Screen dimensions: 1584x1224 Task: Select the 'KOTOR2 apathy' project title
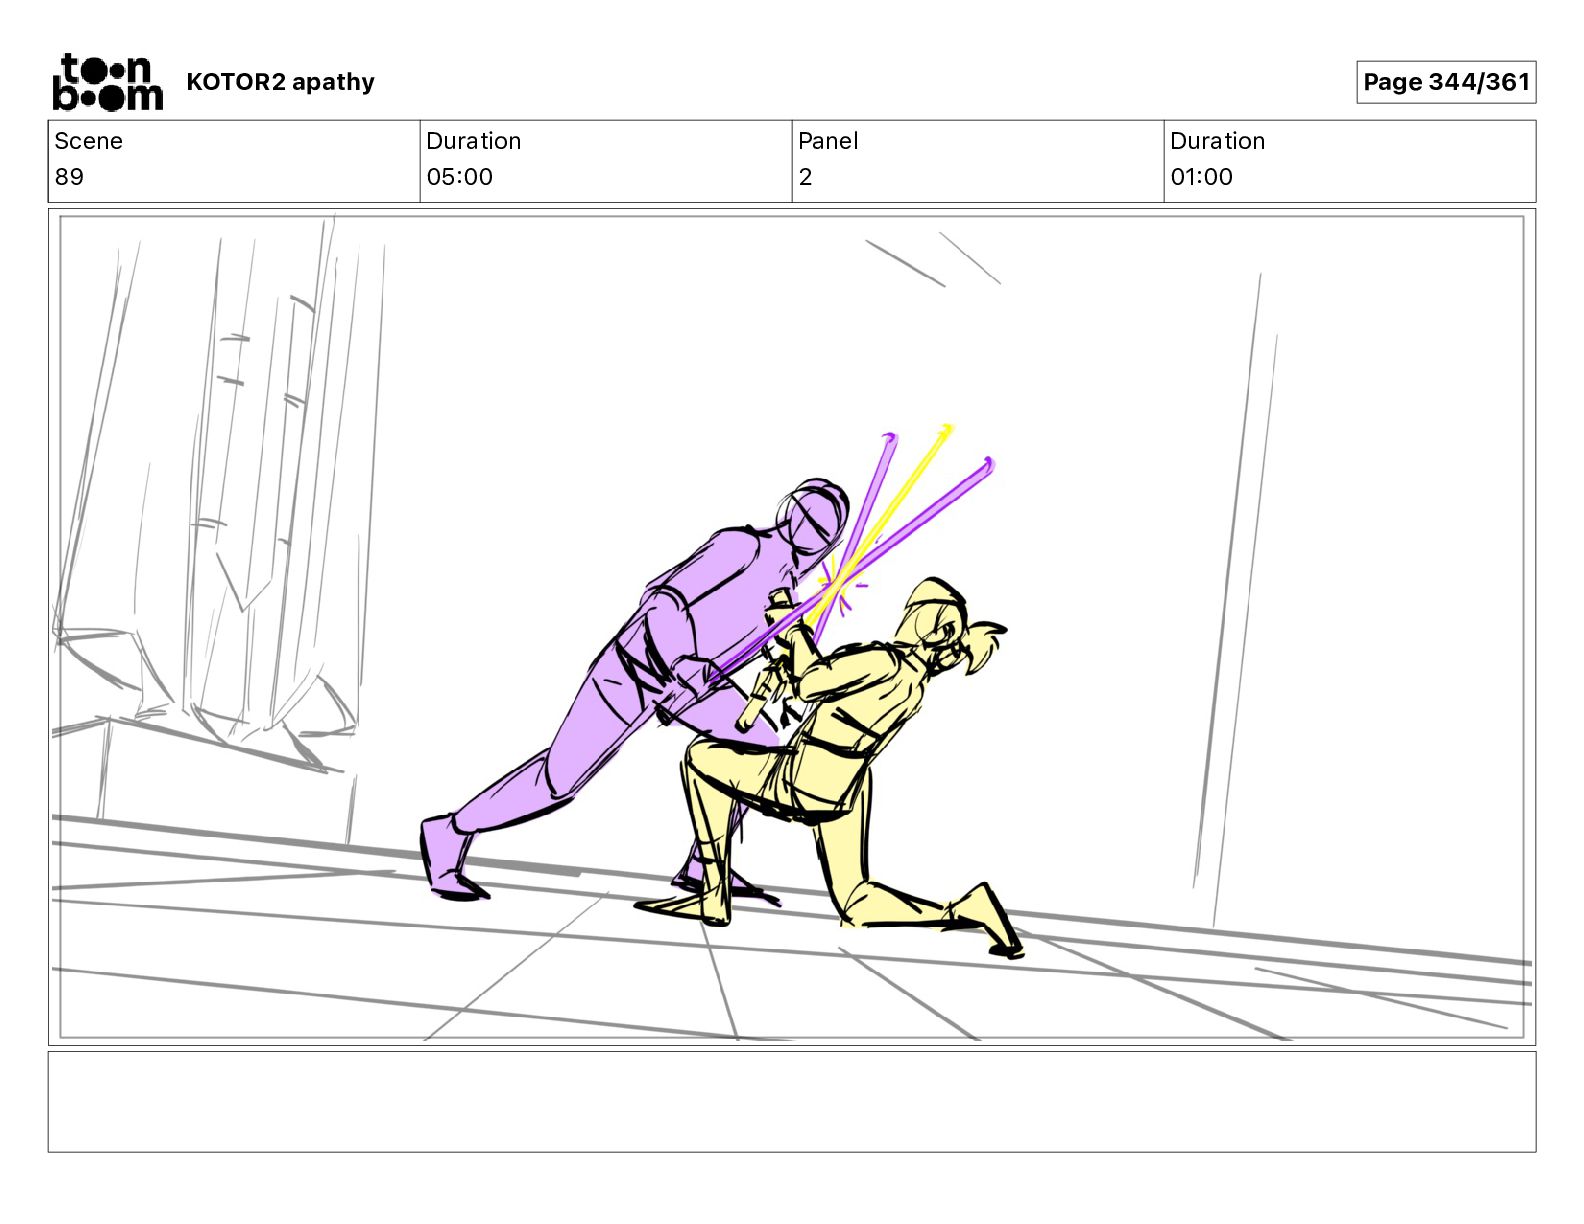280,82
